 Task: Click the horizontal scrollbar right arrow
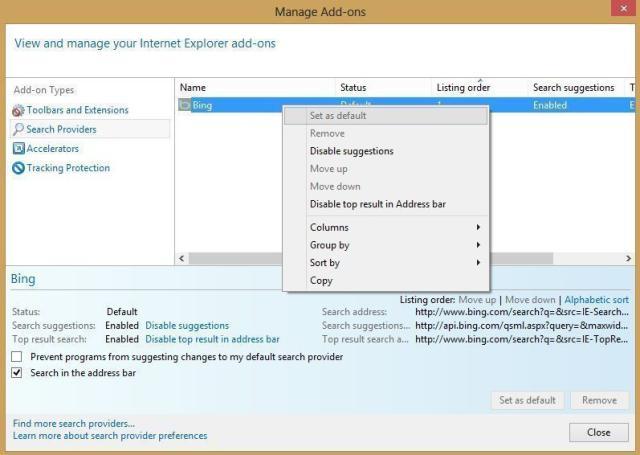(x=628, y=258)
